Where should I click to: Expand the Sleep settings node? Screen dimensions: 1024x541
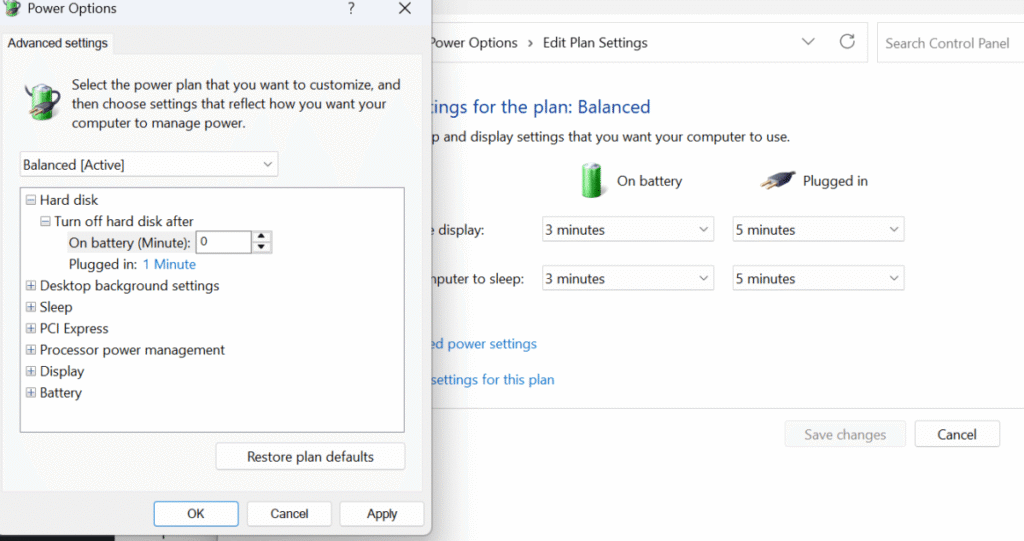click(30, 307)
